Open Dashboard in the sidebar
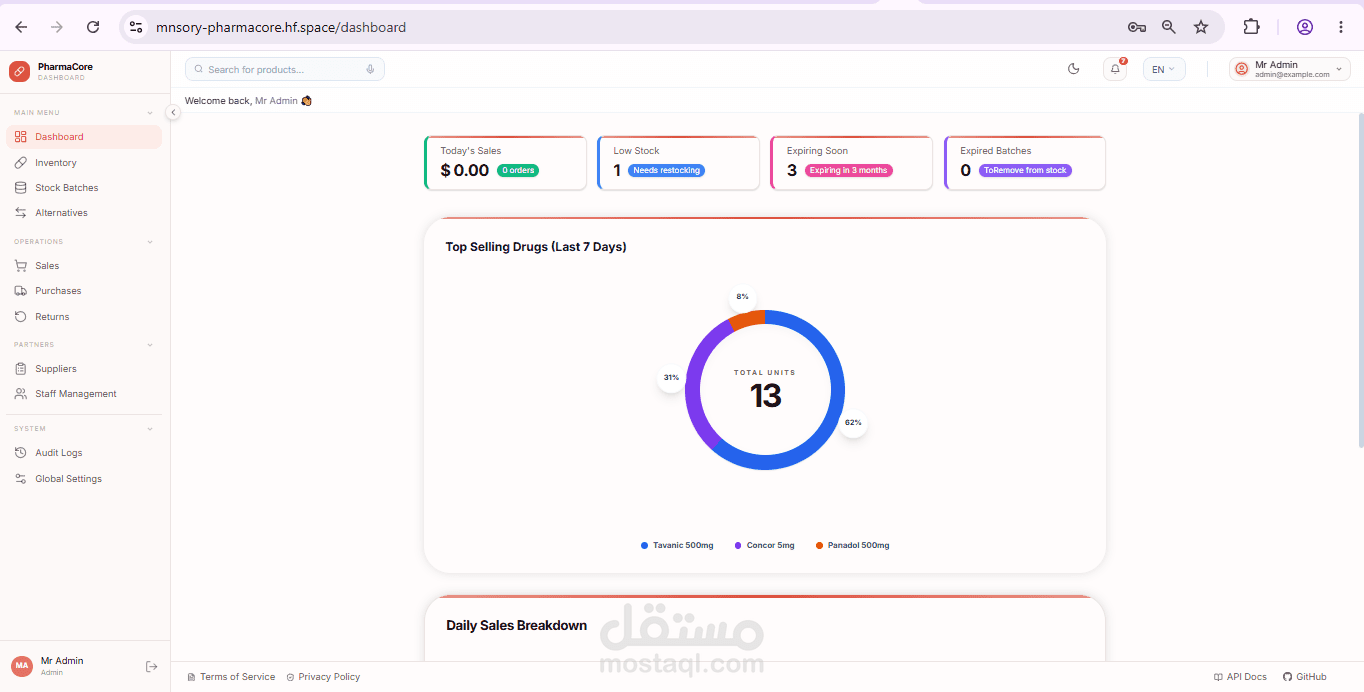The image size is (1364, 692). [84, 137]
